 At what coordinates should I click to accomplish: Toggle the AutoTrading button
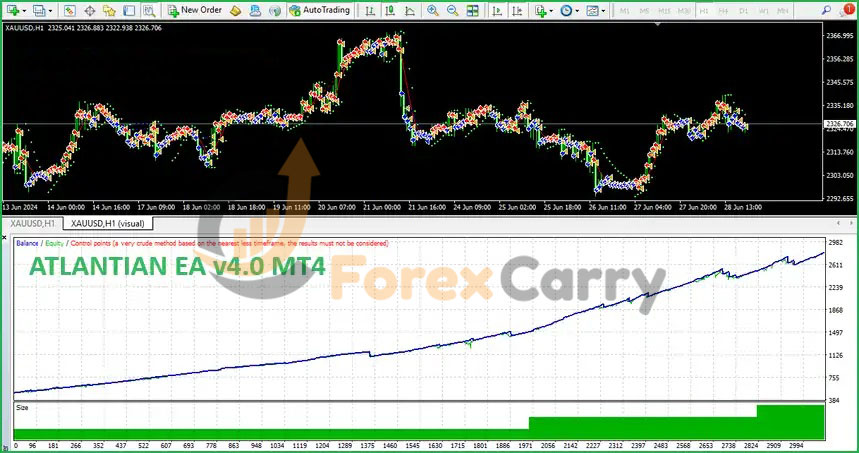pyautogui.click(x=320, y=10)
